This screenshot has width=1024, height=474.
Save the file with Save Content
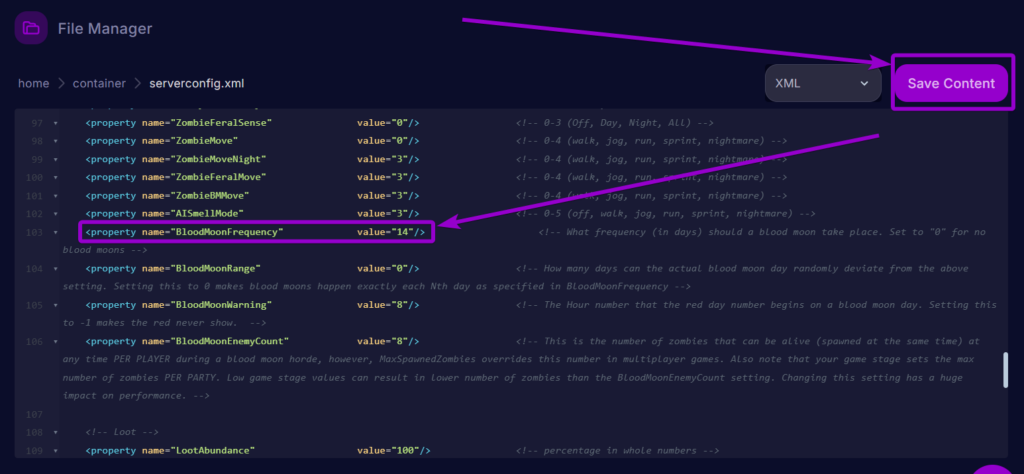tap(951, 83)
